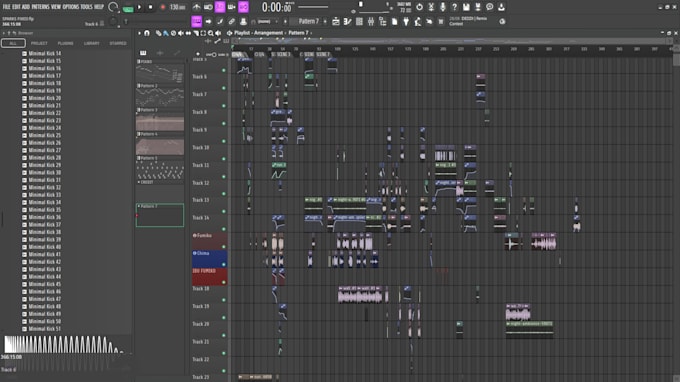
Task: Mute Track 6 using its green dot
Action: (x=224, y=88)
